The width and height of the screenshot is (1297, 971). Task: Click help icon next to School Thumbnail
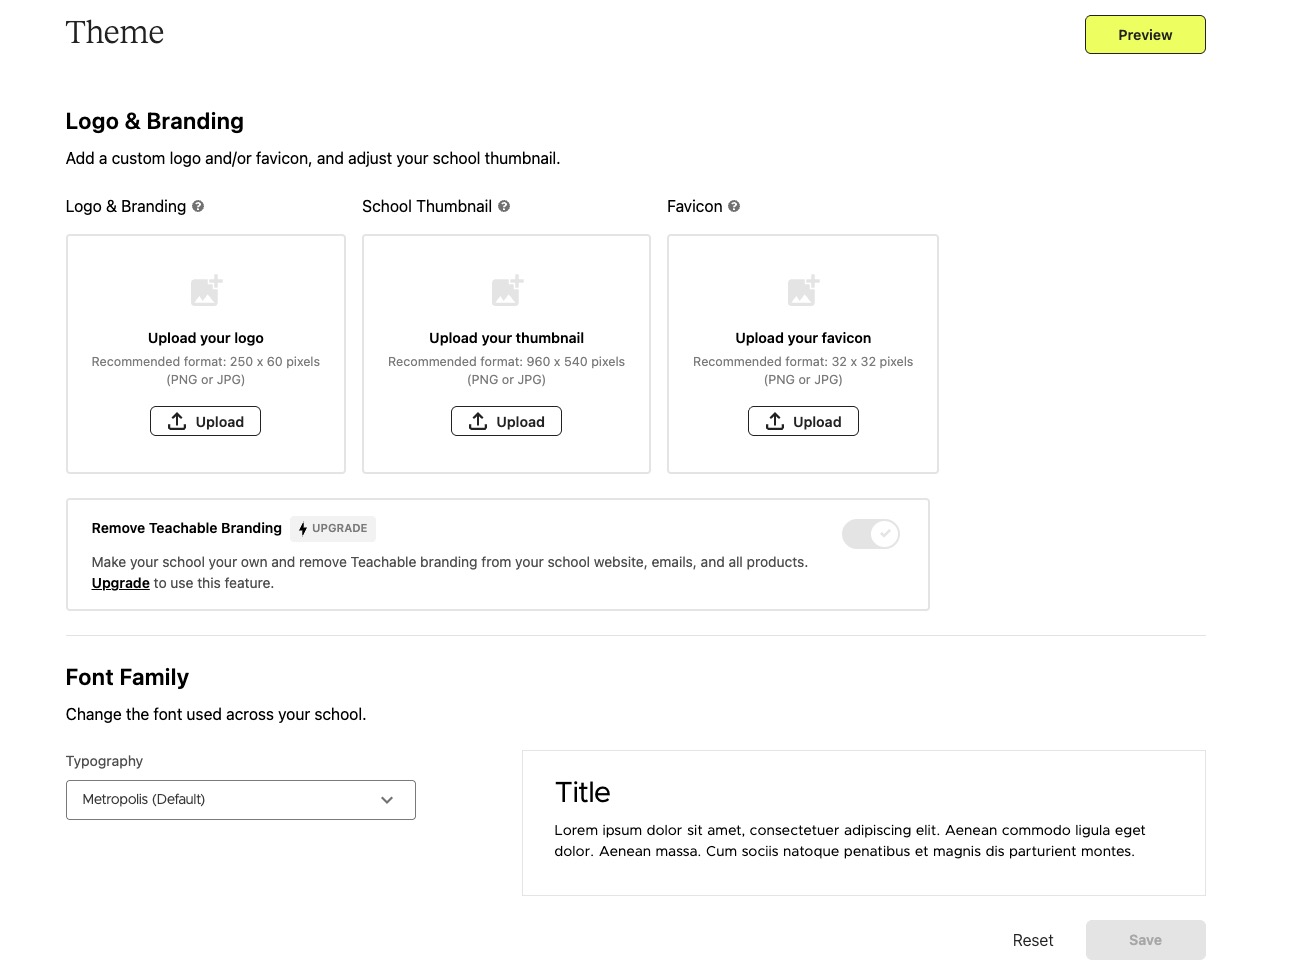pos(504,206)
